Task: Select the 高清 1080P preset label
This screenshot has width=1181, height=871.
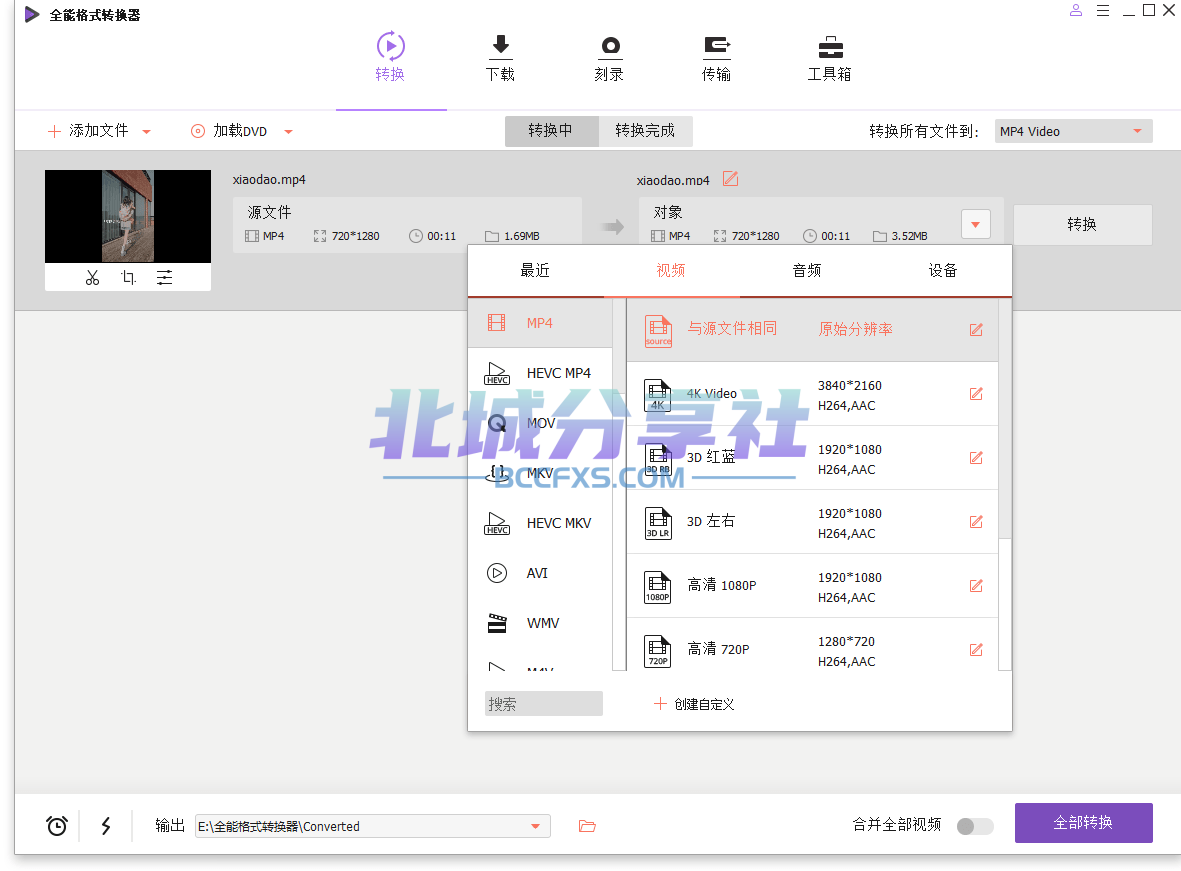Action: pyautogui.click(x=722, y=585)
